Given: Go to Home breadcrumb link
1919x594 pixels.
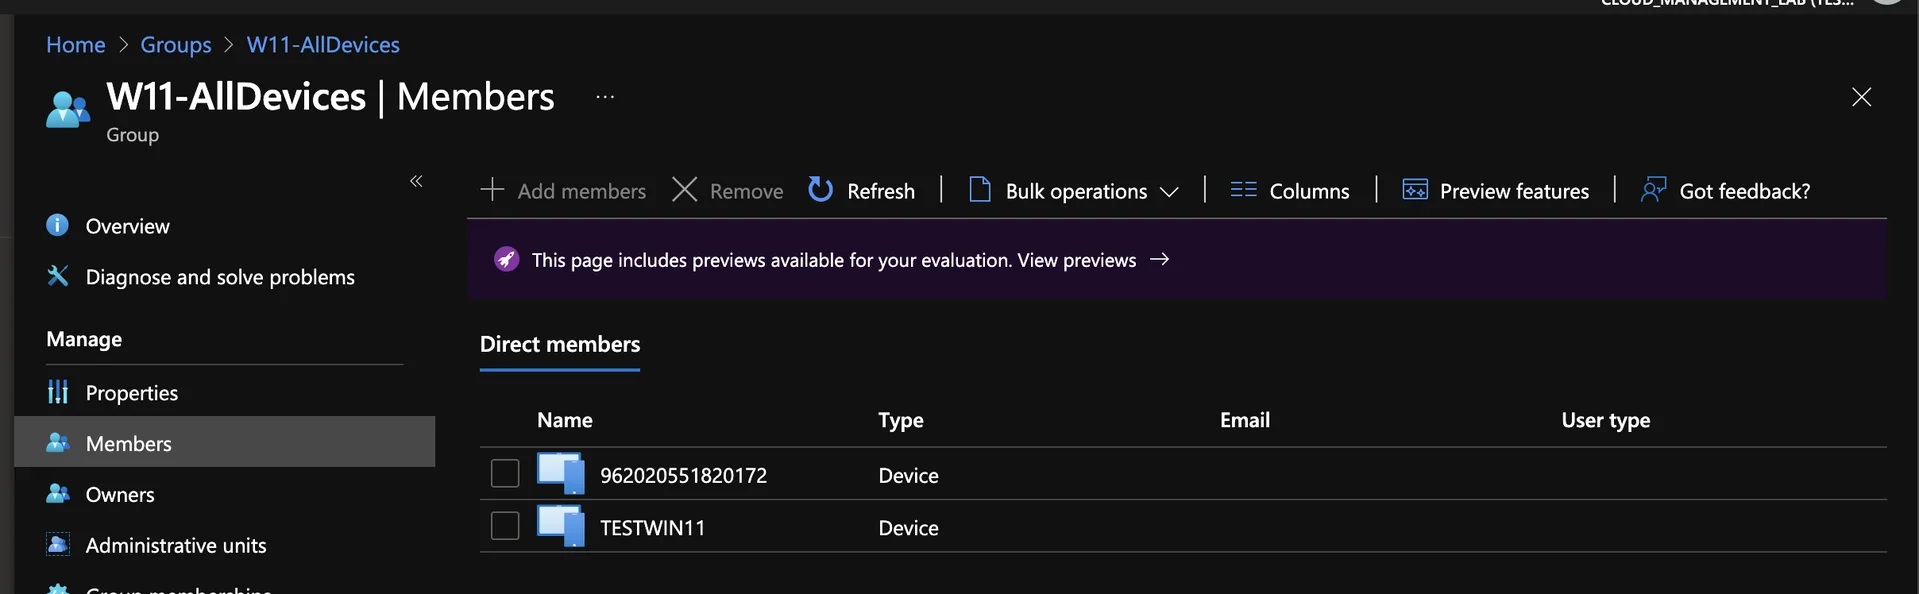Looking at the screenshot, I should [76, 45].
